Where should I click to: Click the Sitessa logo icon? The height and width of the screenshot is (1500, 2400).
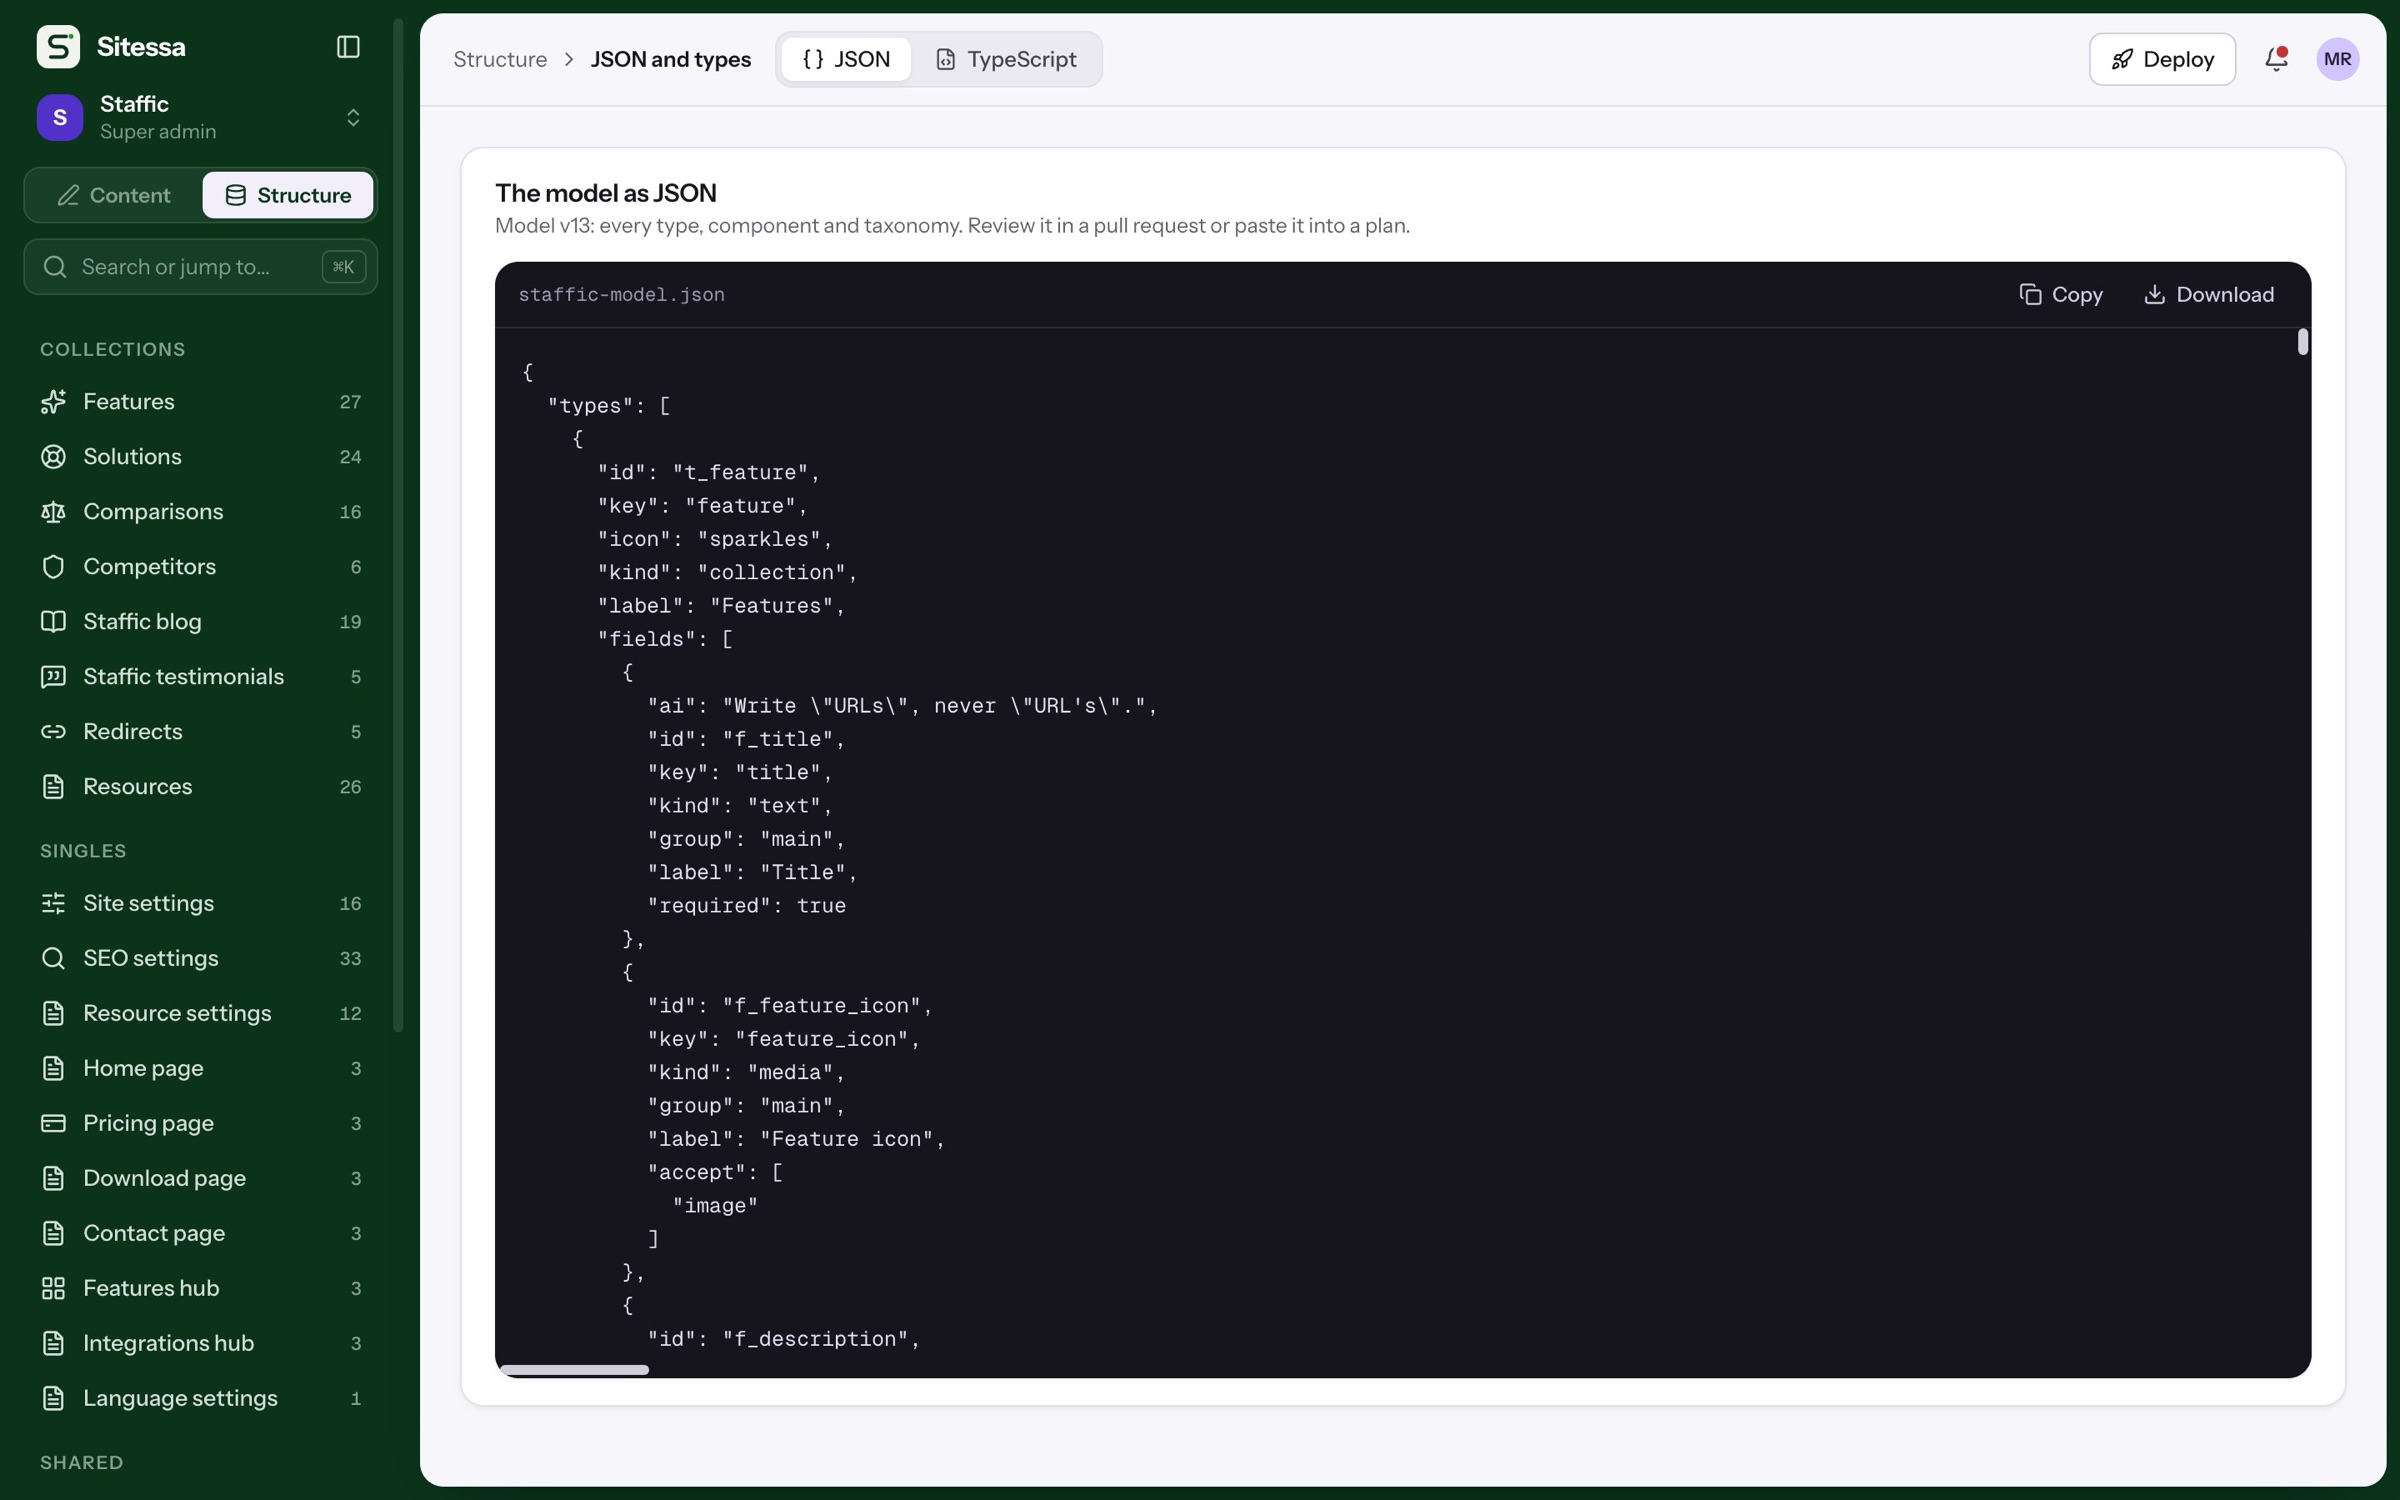tap(58, 47)
